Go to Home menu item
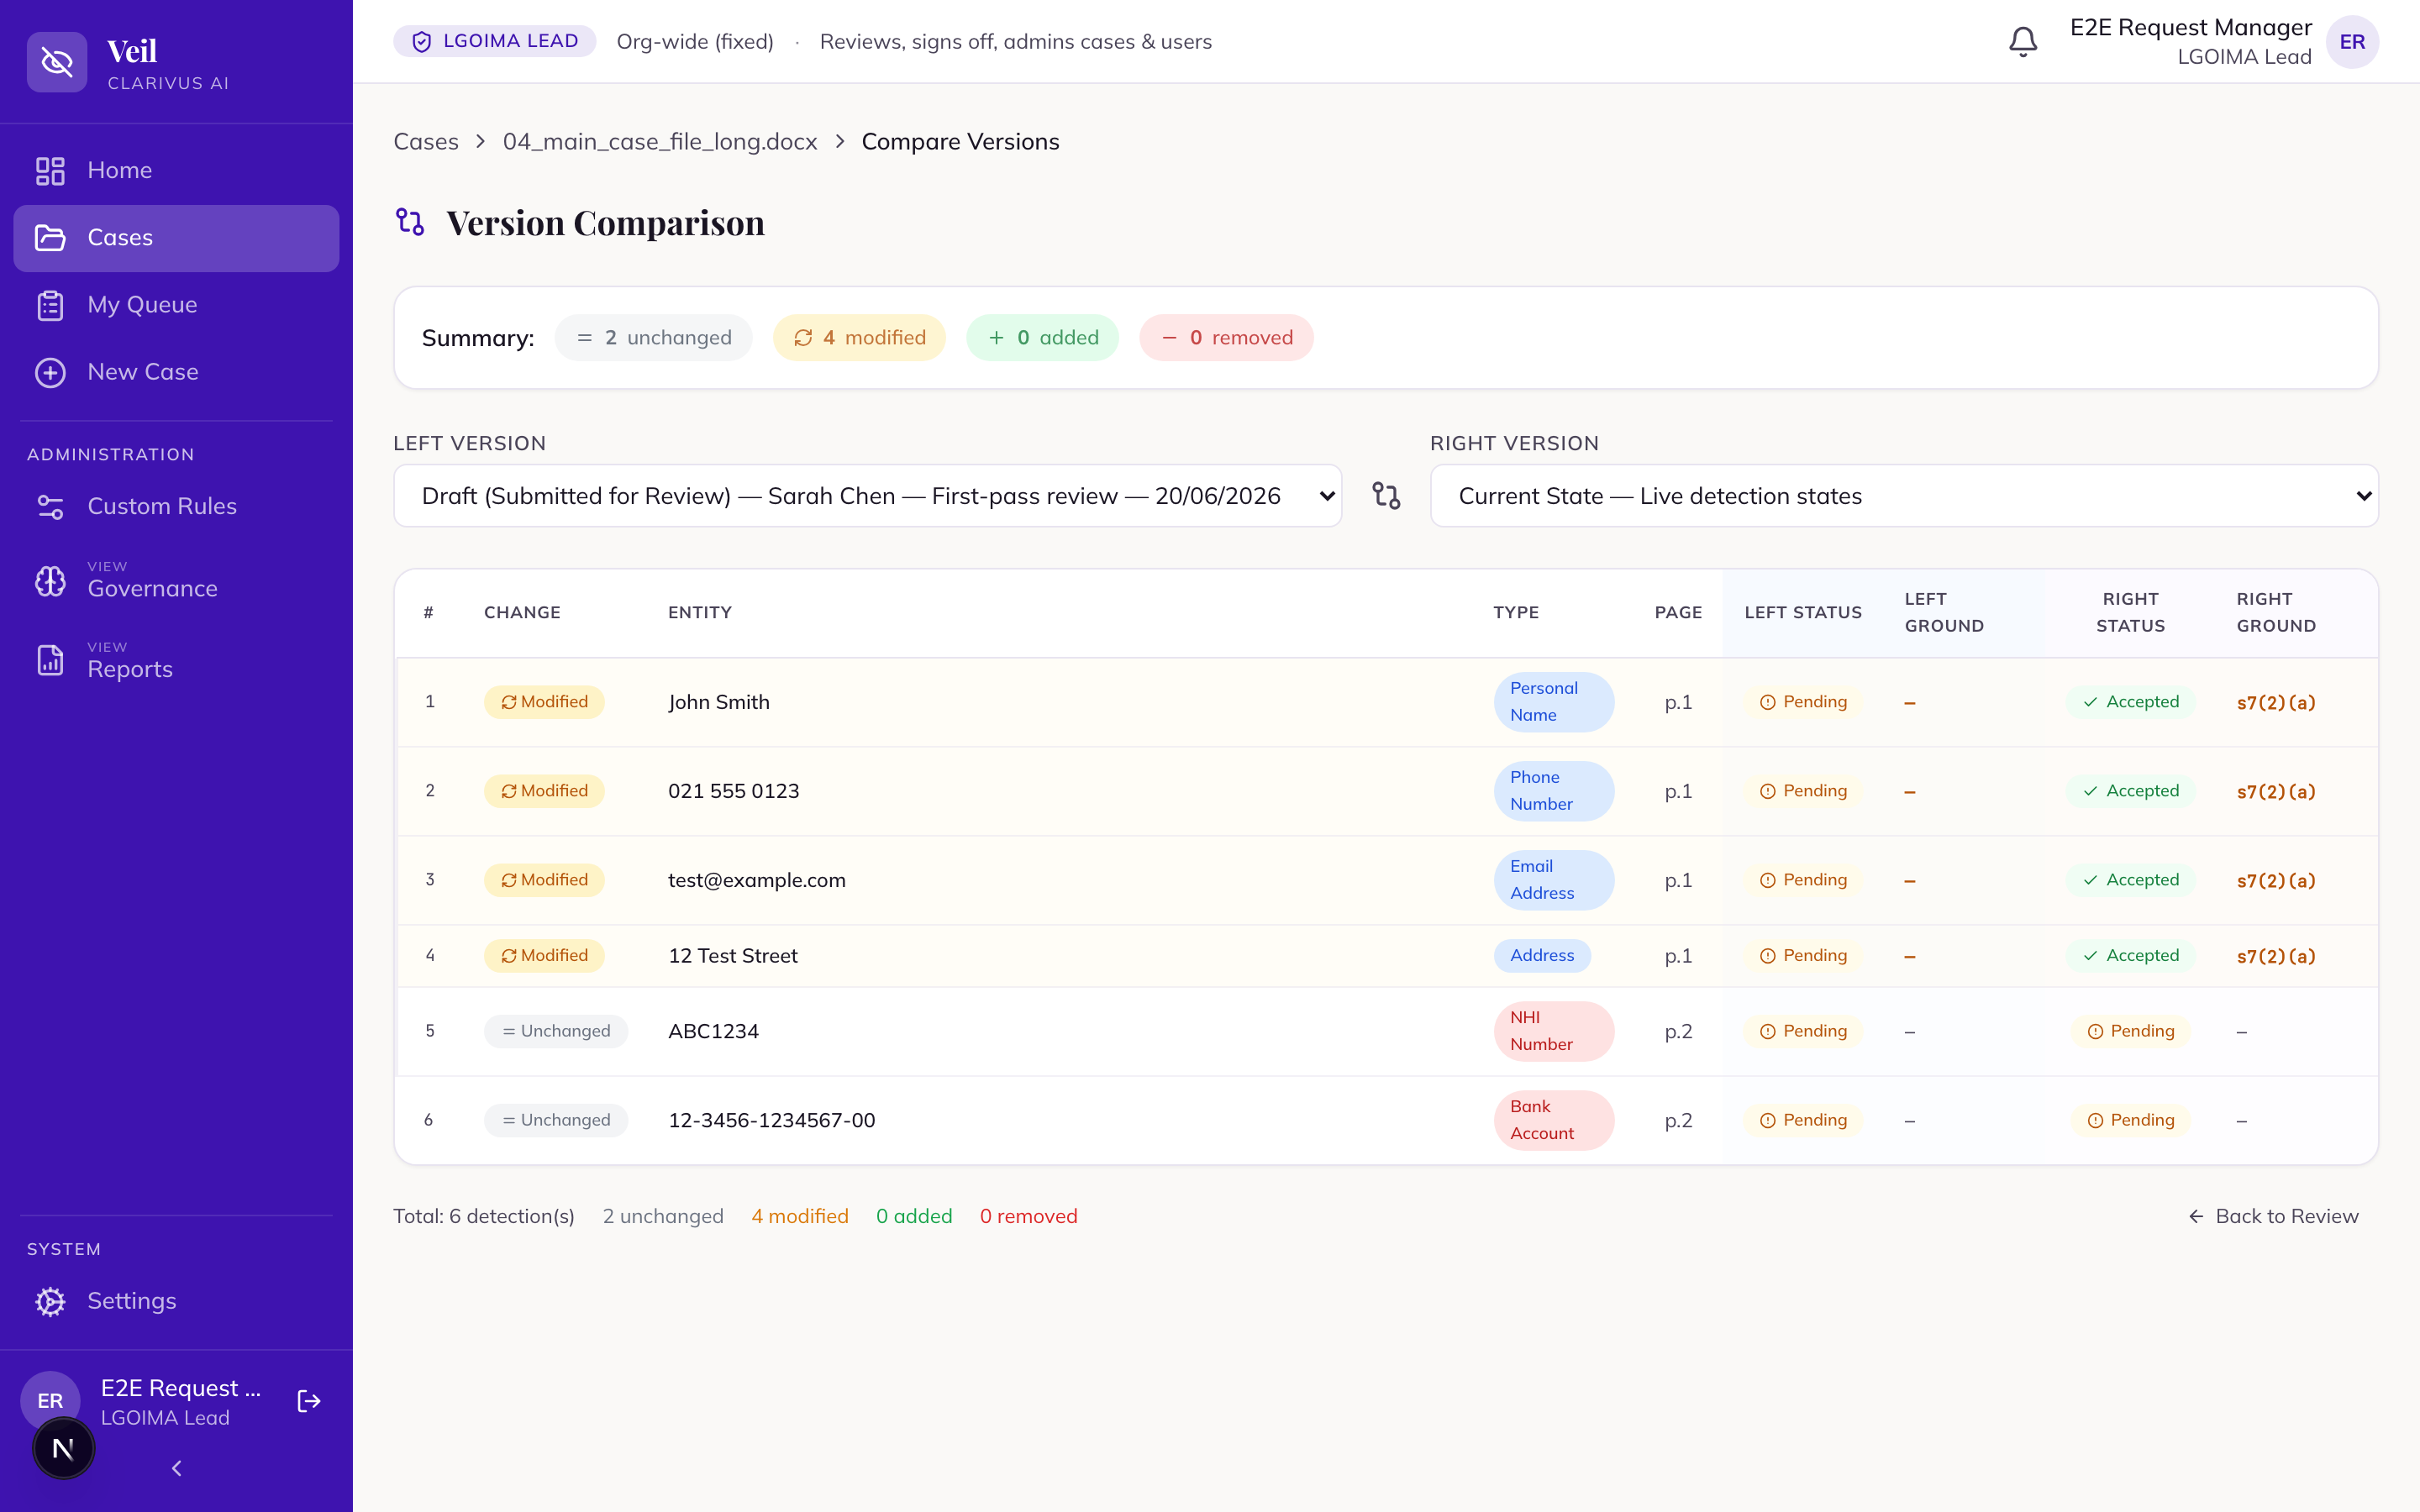 click(x=176, y=170)
